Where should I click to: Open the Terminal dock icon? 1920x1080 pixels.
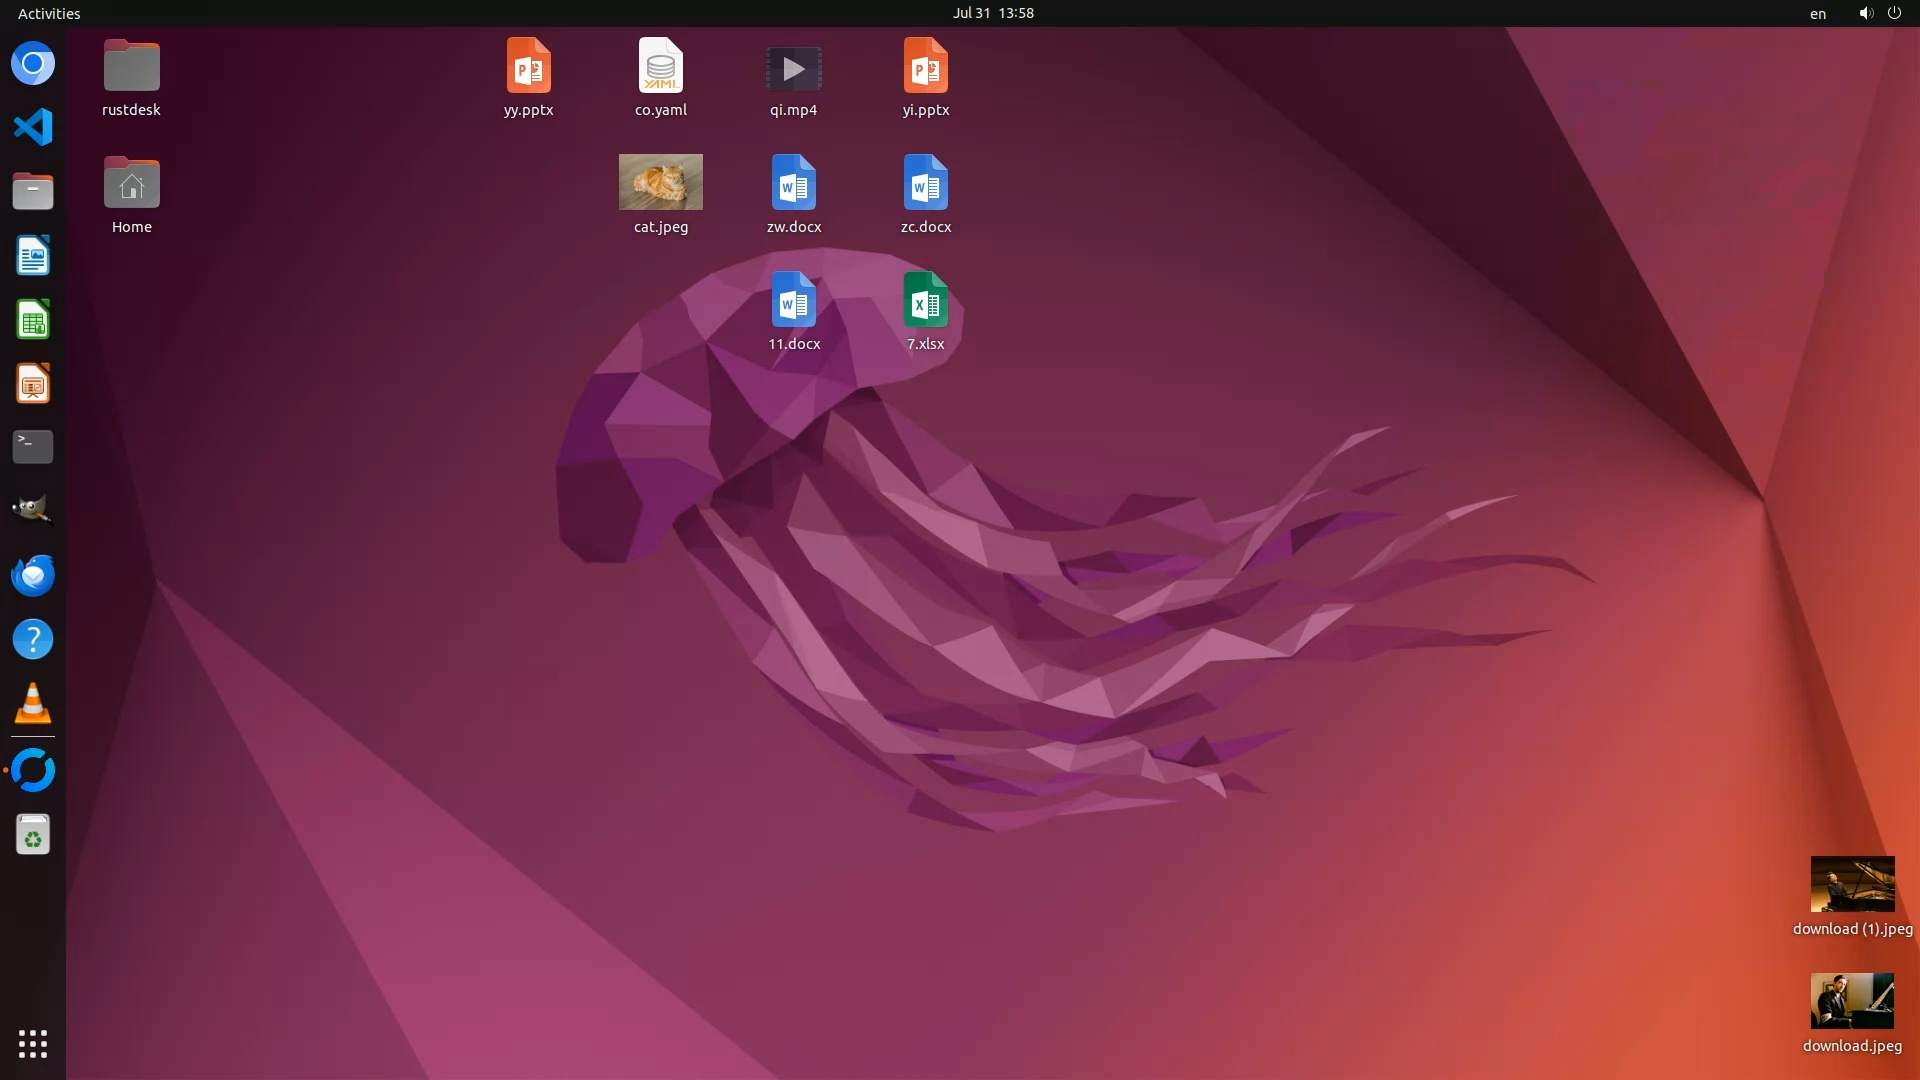click(x=33, y=446)
